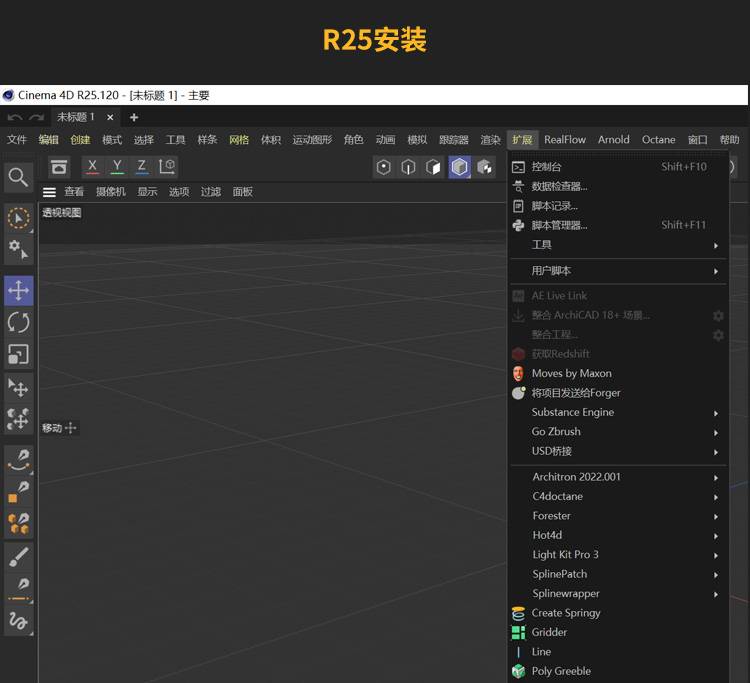Activate the Scale tool
This screenshot has height=683, width=750.
19,354
